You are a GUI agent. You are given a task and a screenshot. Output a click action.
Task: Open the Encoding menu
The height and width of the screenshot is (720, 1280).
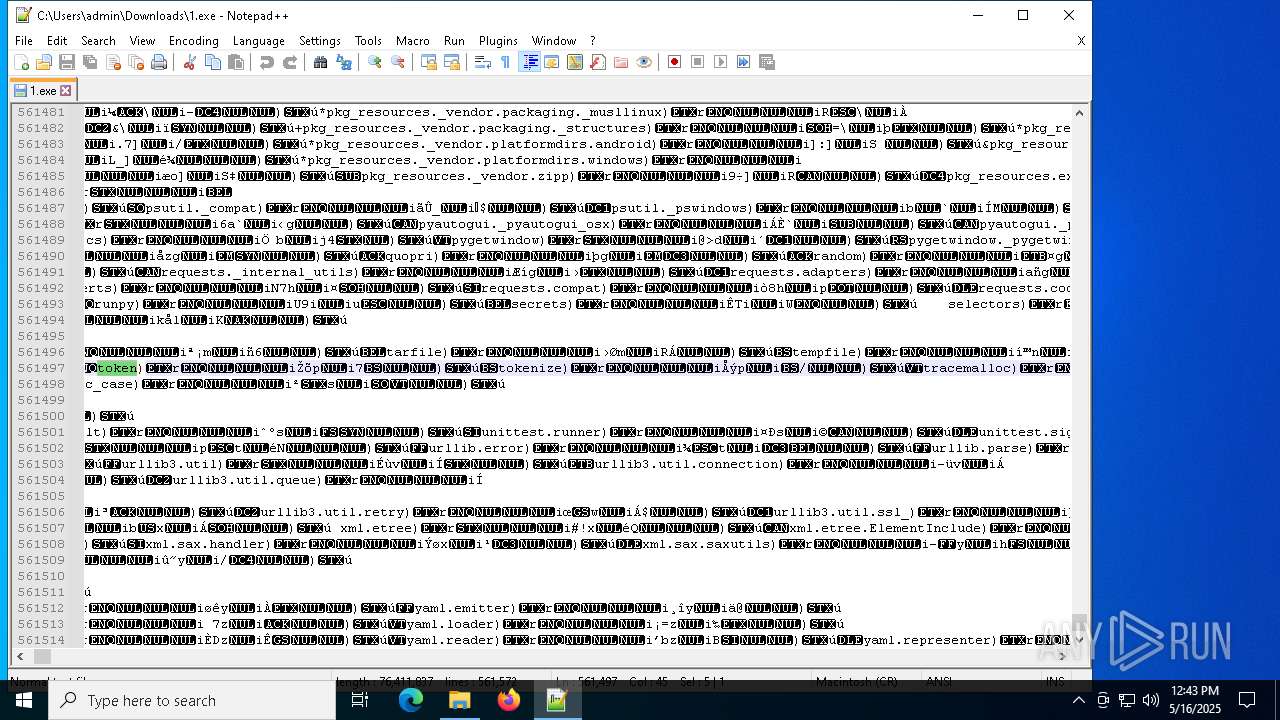coord(193,41)
